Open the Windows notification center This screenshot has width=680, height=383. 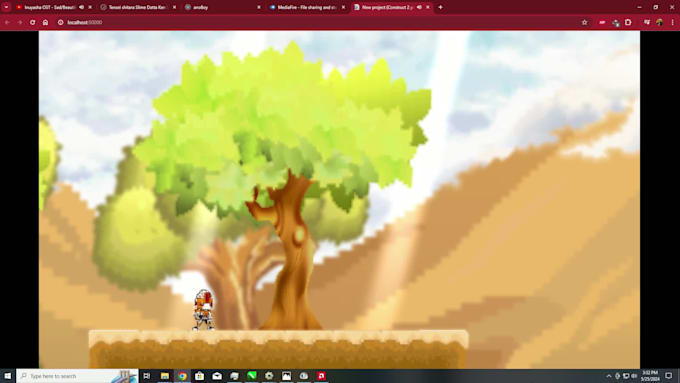point(669,376)
